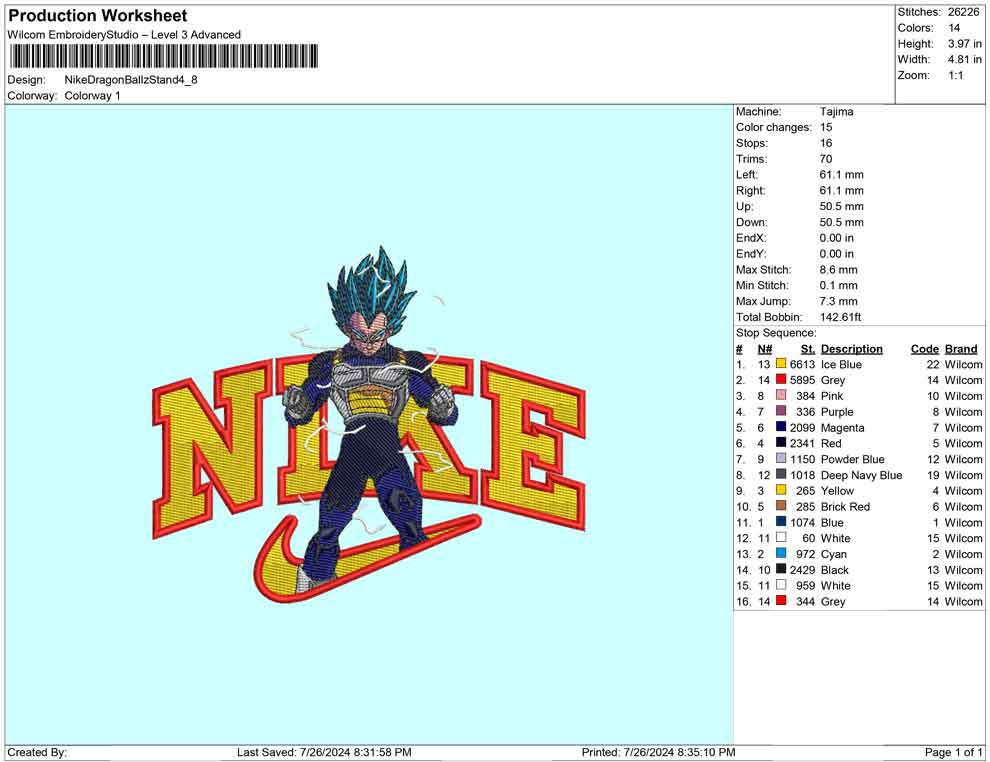Select 'Wilcom EmbroideryStudio – Level 3 Advanced' text
This screenshot has height=762, width=990.
click(124, 35)
